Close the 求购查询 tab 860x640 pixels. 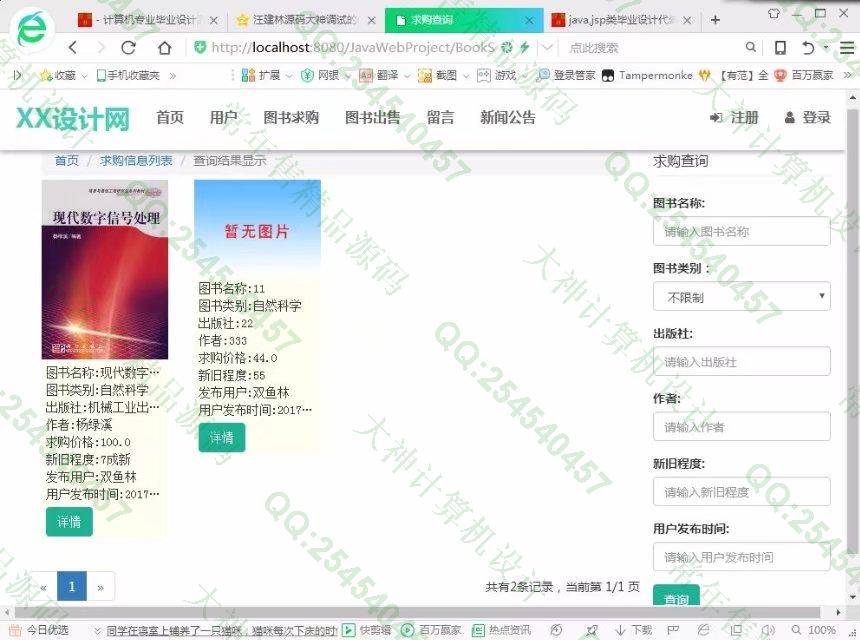tap(529, 20)
